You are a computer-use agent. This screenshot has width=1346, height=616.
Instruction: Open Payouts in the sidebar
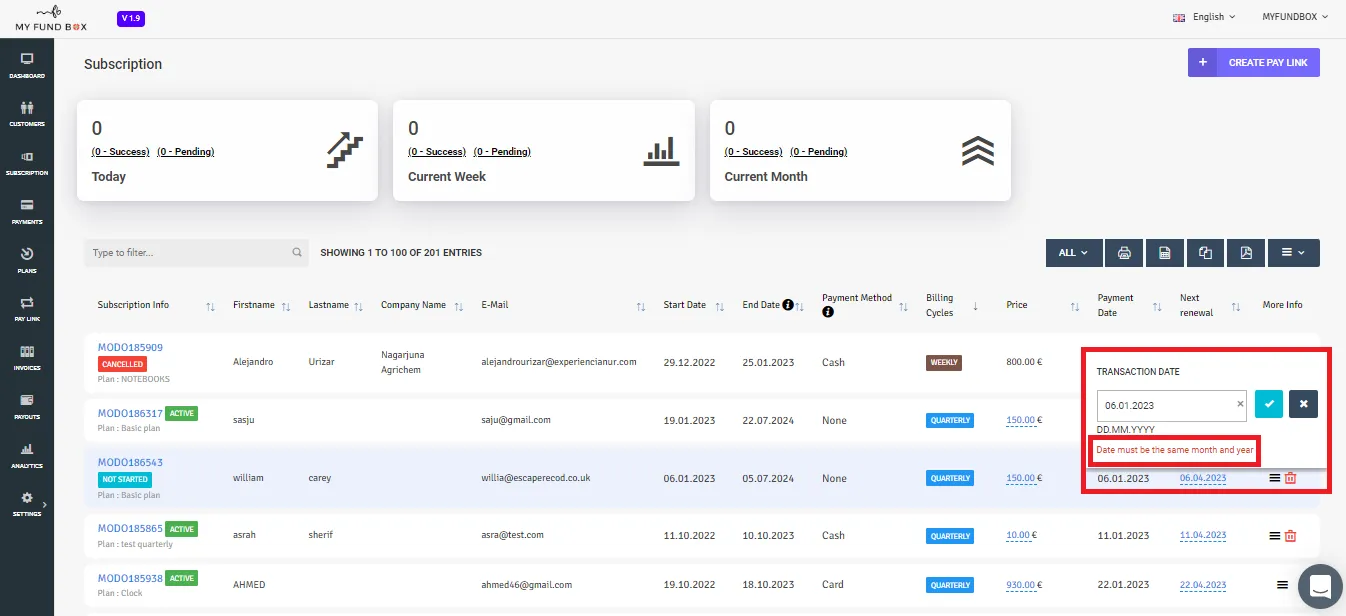point(27,407)
